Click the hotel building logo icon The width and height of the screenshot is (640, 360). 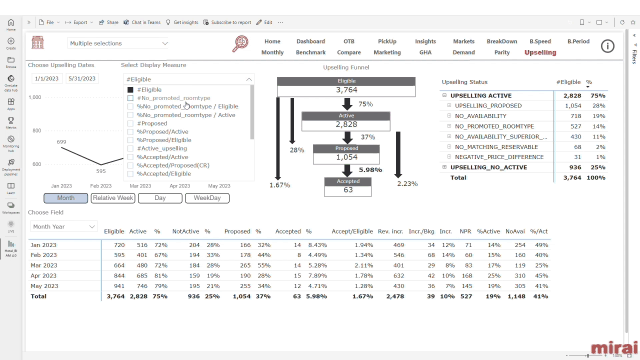(38, 42)
